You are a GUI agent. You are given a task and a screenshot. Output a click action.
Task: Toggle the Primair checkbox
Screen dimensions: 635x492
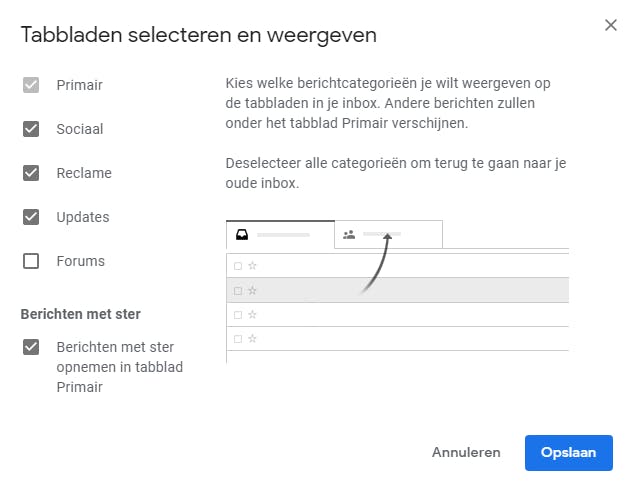point(31,85)
